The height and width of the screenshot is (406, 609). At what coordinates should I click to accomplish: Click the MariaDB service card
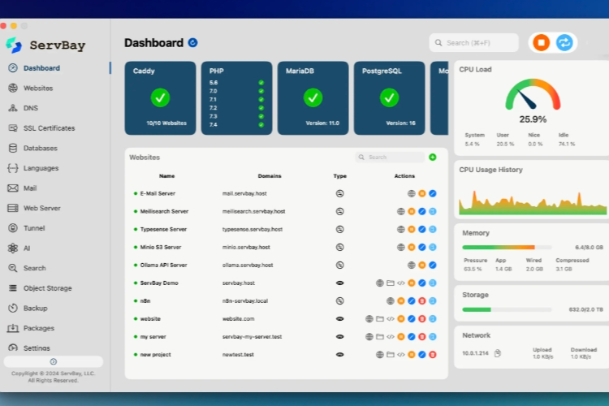coord(313,98)
